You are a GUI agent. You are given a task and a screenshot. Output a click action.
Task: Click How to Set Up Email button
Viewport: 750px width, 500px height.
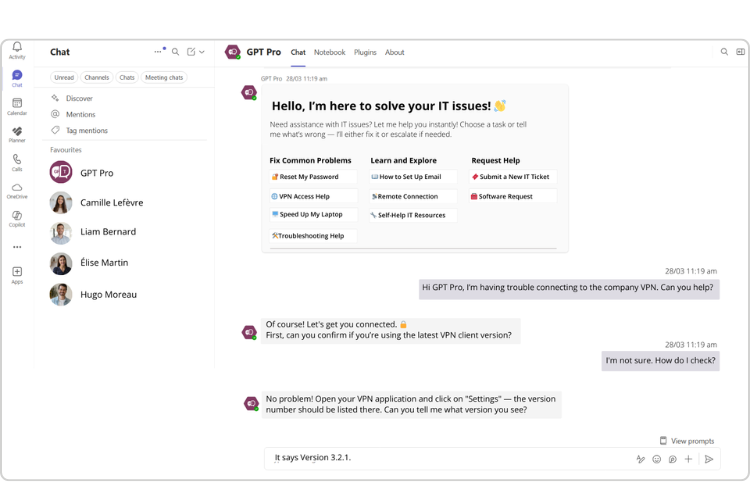[x=413, y=177]
